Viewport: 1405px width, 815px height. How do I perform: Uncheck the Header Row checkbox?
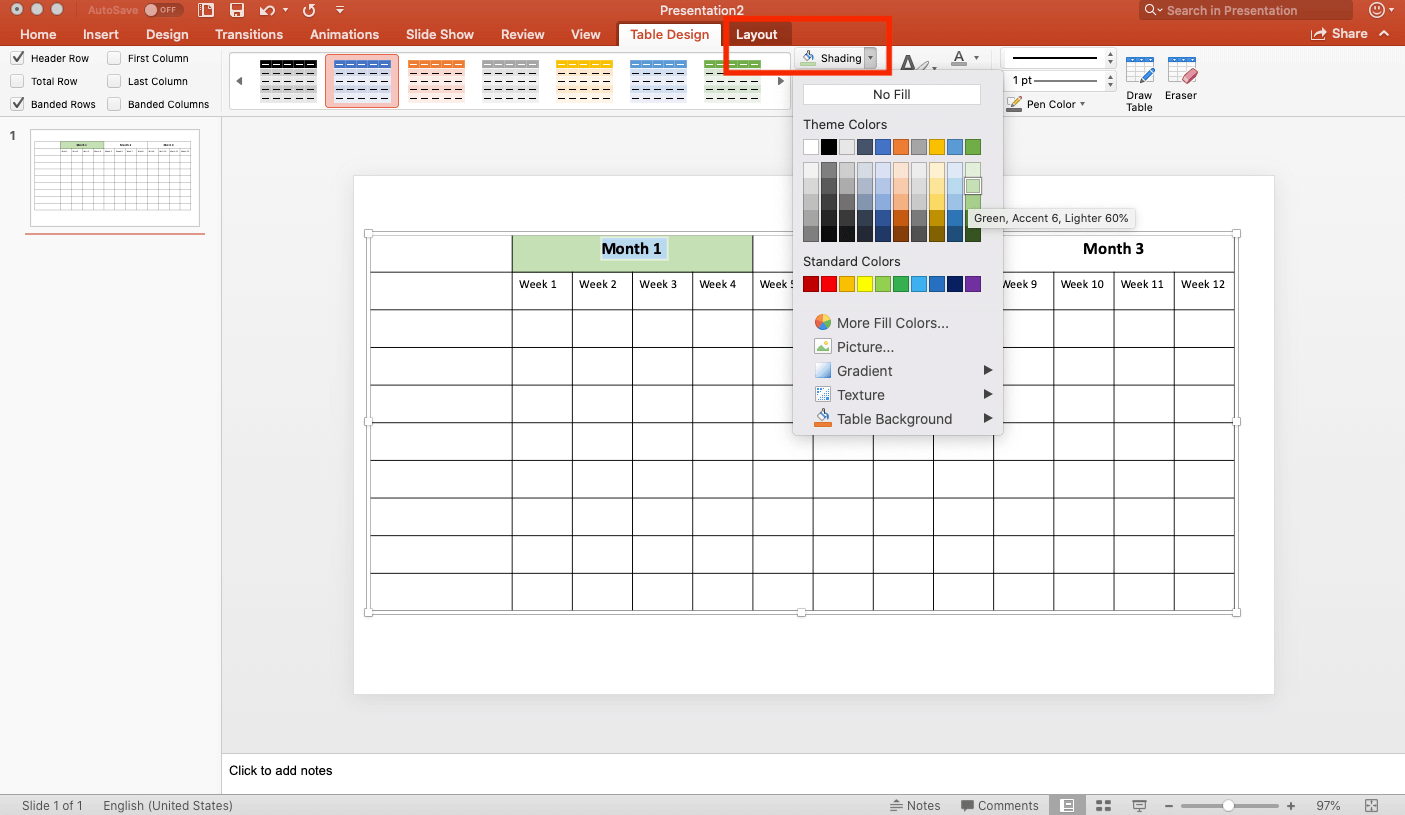click(x=17, y=58)
